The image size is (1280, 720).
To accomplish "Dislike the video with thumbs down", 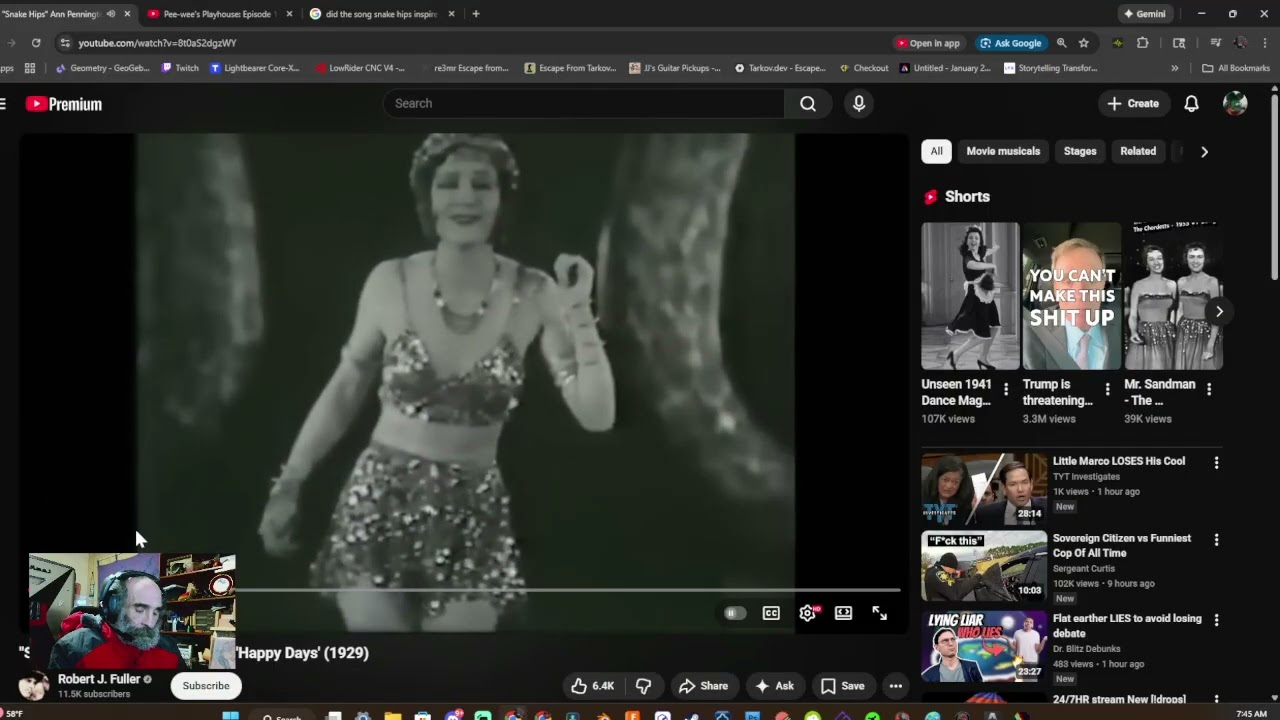I will (x=644, y=686).
